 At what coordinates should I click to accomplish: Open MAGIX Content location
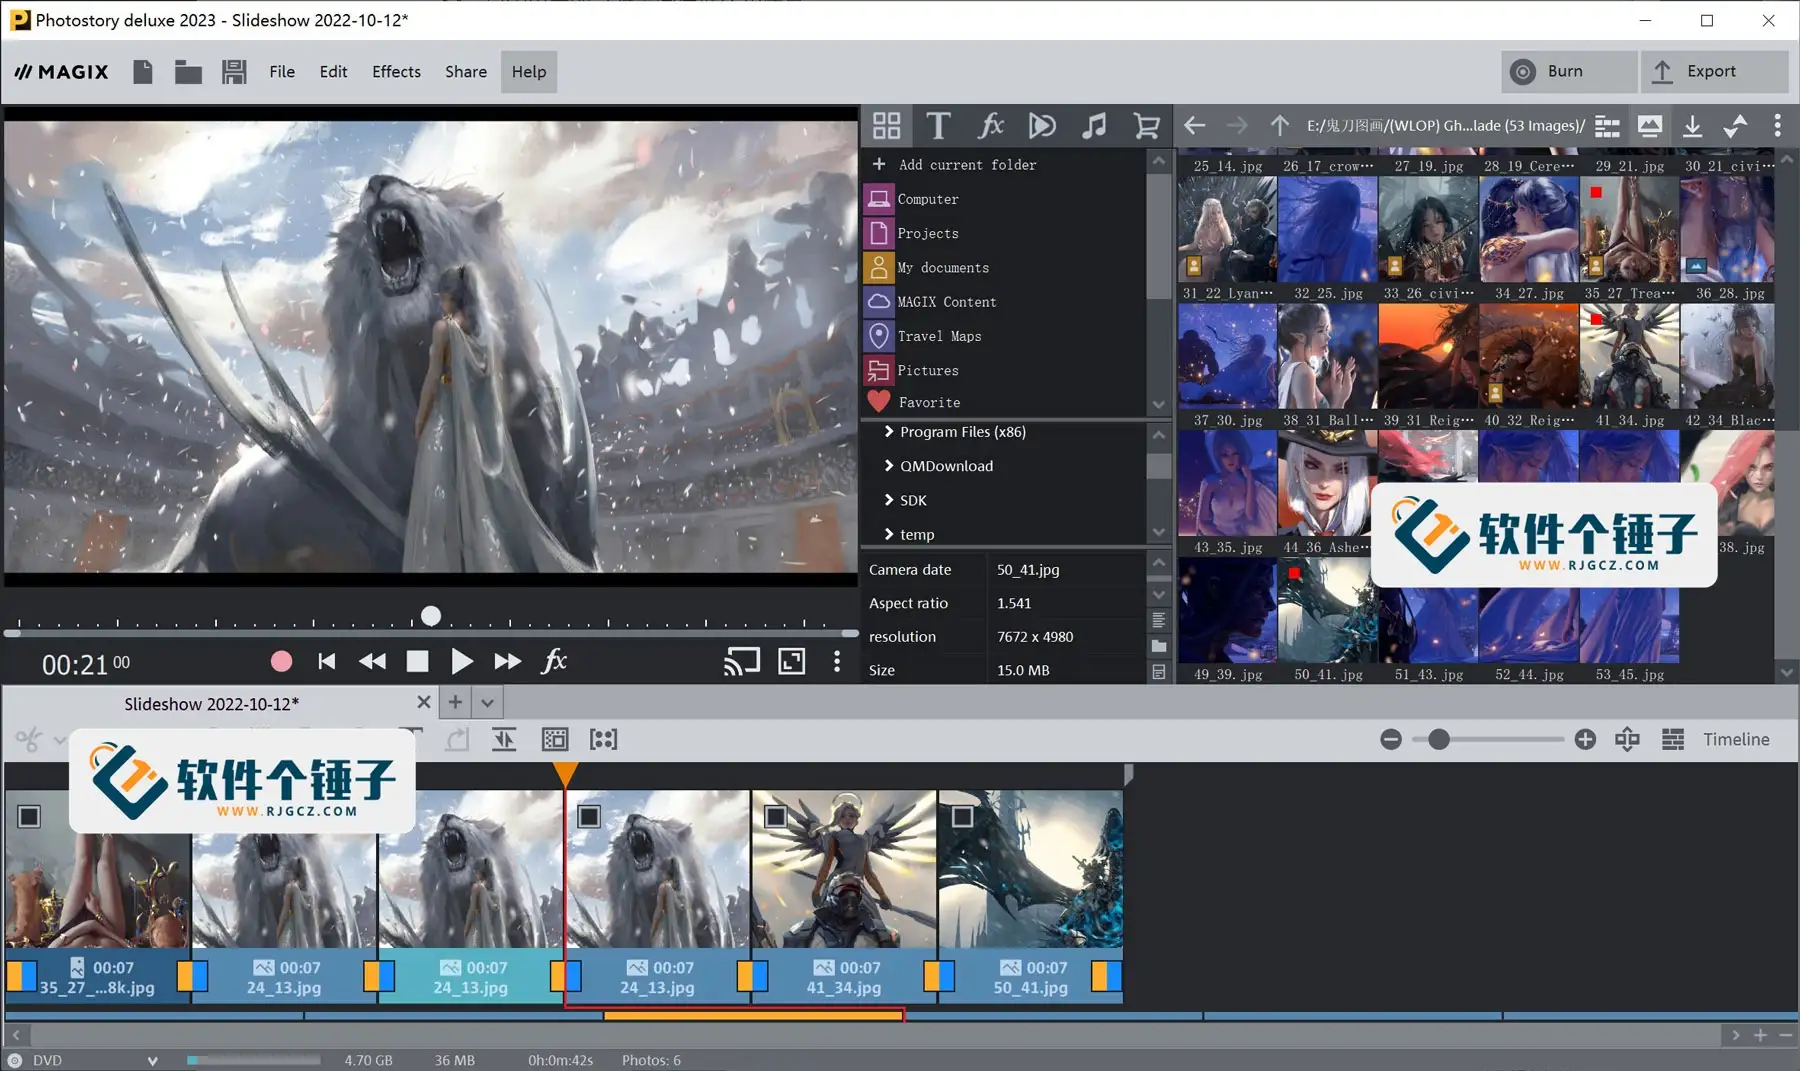pyautogui.click(x=946, y=302)
